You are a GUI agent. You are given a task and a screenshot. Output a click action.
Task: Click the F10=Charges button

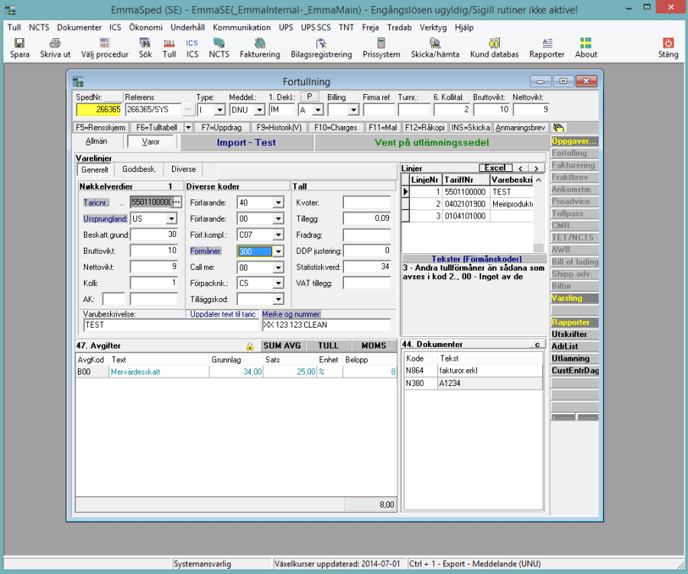336,128
